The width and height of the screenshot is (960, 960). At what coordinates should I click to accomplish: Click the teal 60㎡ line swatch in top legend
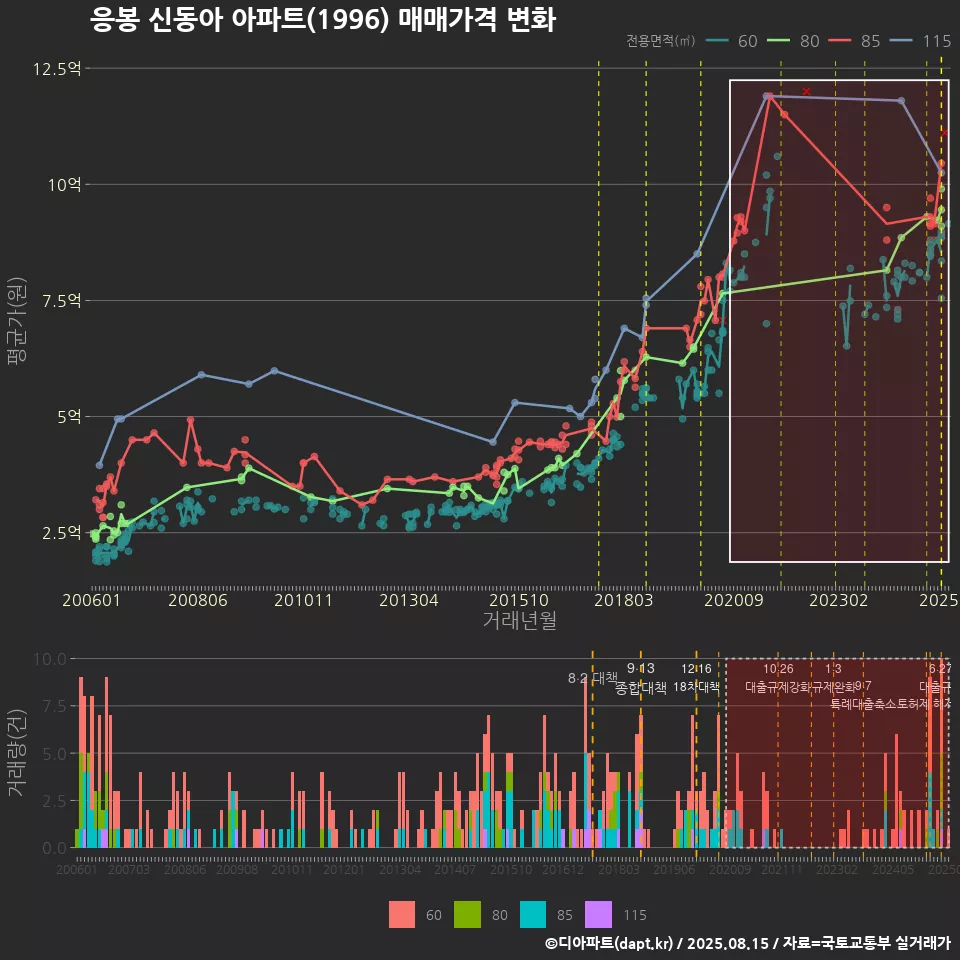tap(717, 41)
